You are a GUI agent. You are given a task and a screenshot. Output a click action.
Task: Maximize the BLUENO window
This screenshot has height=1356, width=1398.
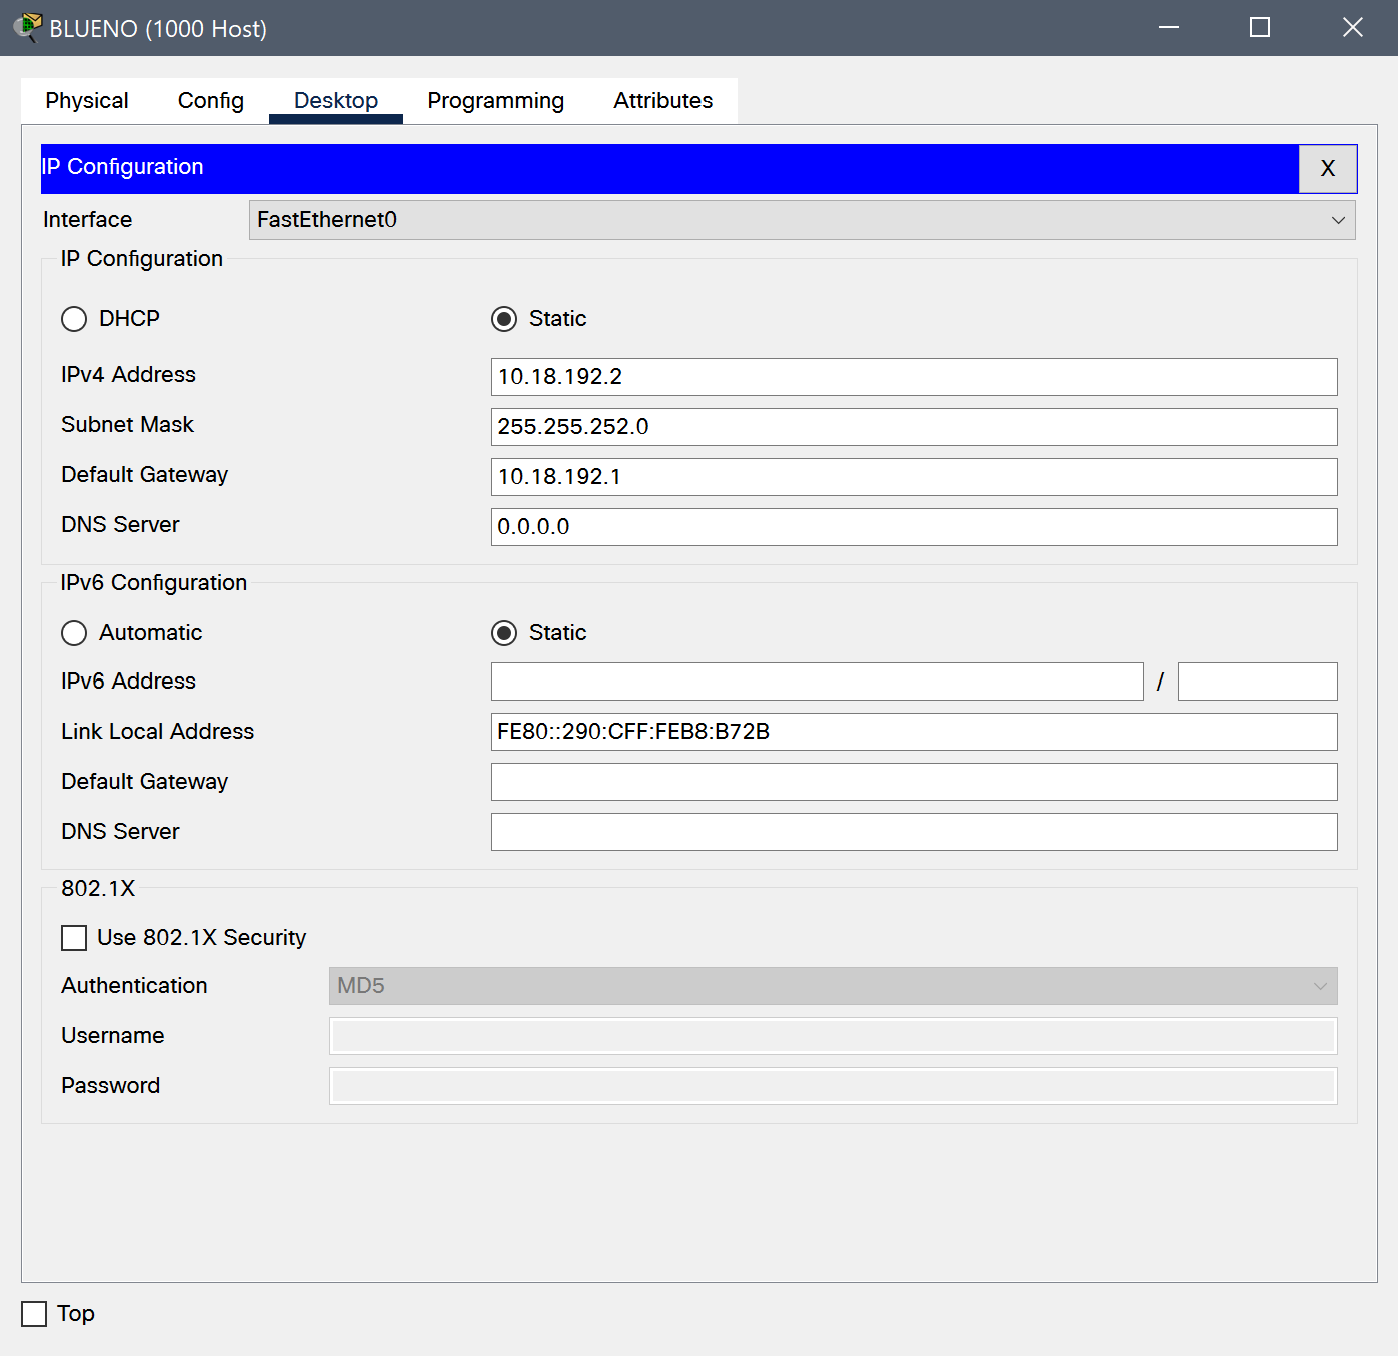[1260, 27]
